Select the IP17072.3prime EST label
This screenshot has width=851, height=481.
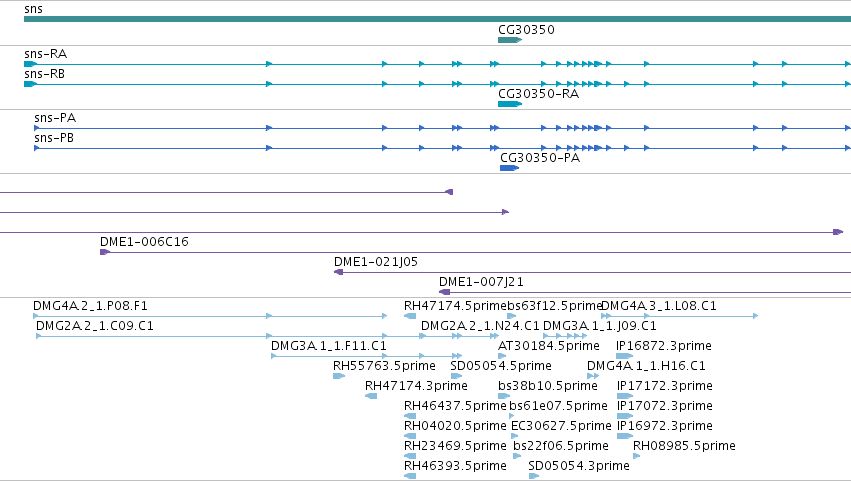(x=664, y=406)
